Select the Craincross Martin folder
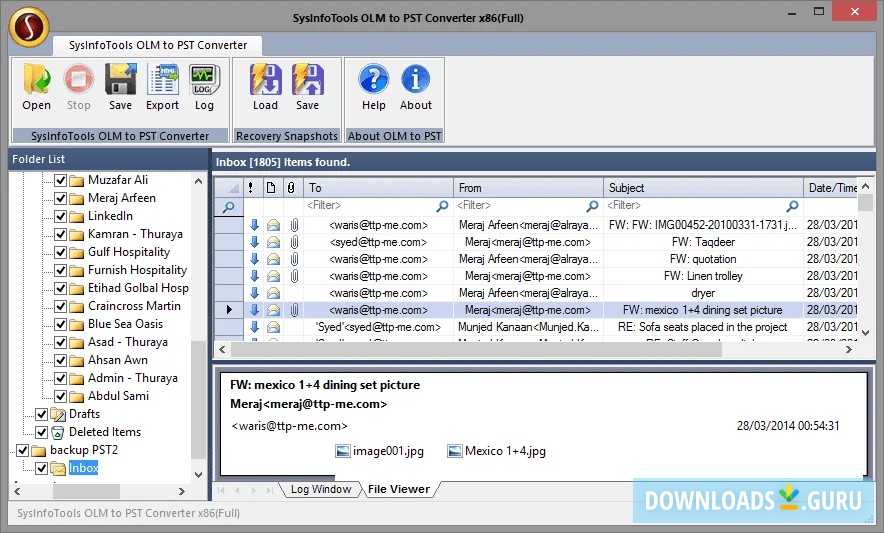The height and width of the screenshot is (533, 884). tap(134, 306)
